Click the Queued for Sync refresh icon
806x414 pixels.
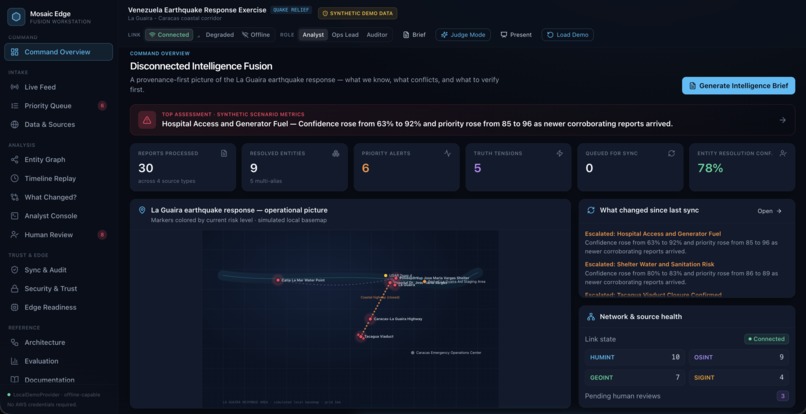click(x=671, y=153)
